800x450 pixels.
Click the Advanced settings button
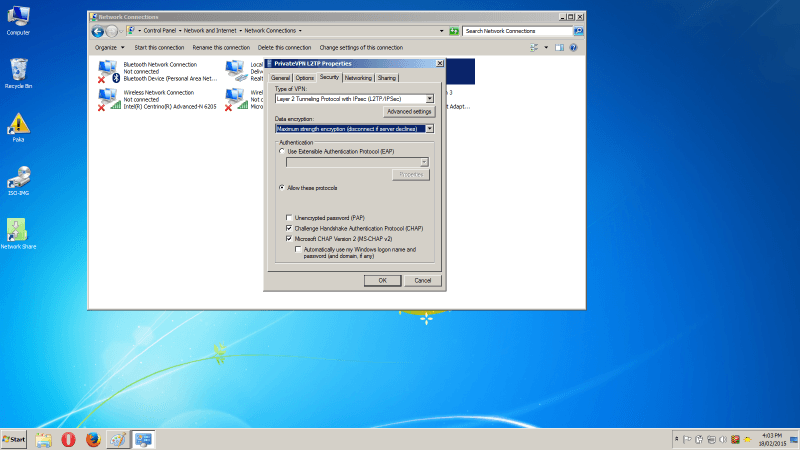[408, 112]
